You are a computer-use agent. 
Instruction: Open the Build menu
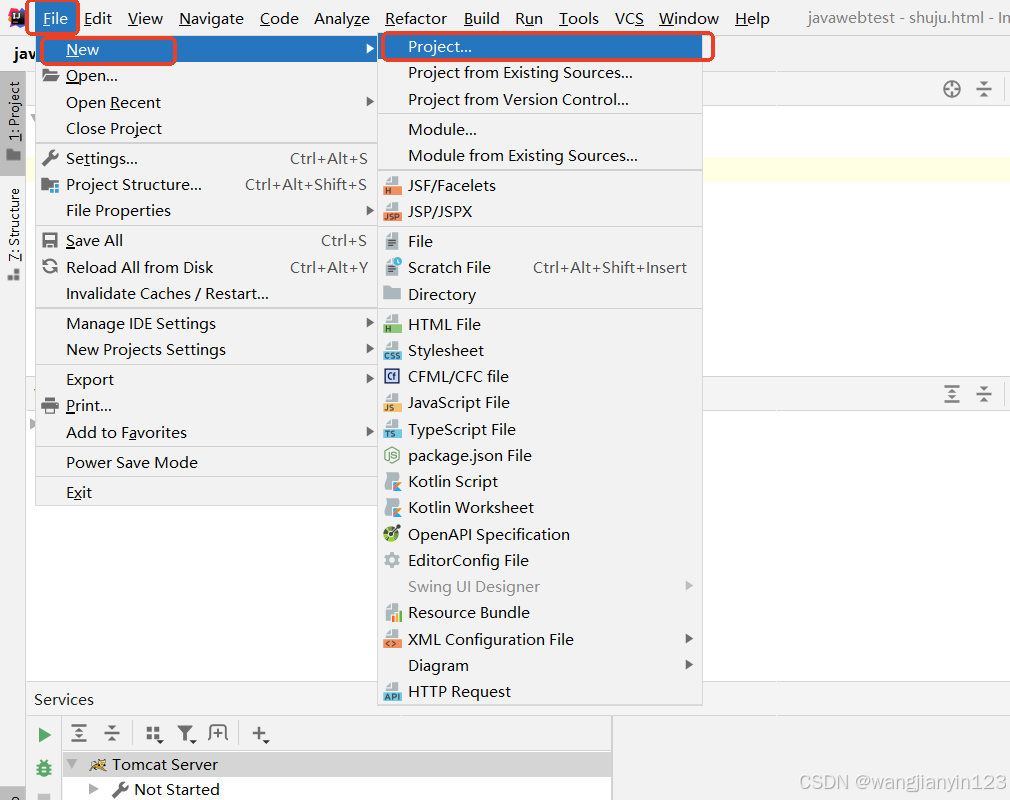(x=481, y=19)
